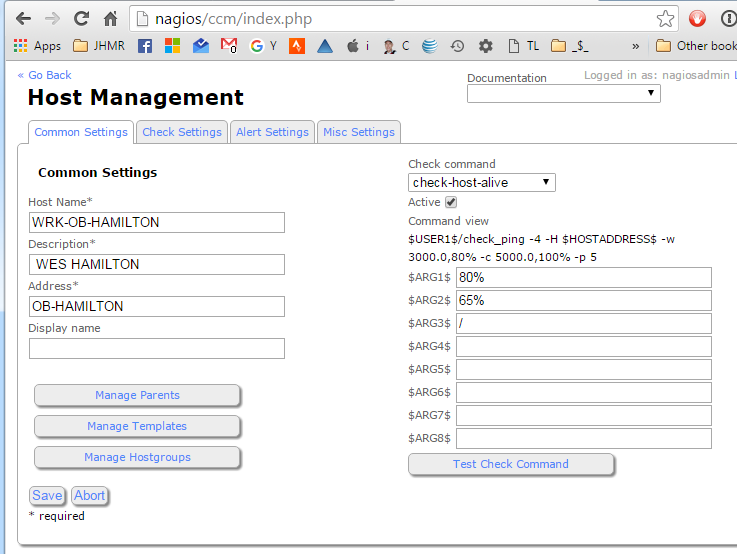
Task: Click into the Display name field
Action: [157, 348]
